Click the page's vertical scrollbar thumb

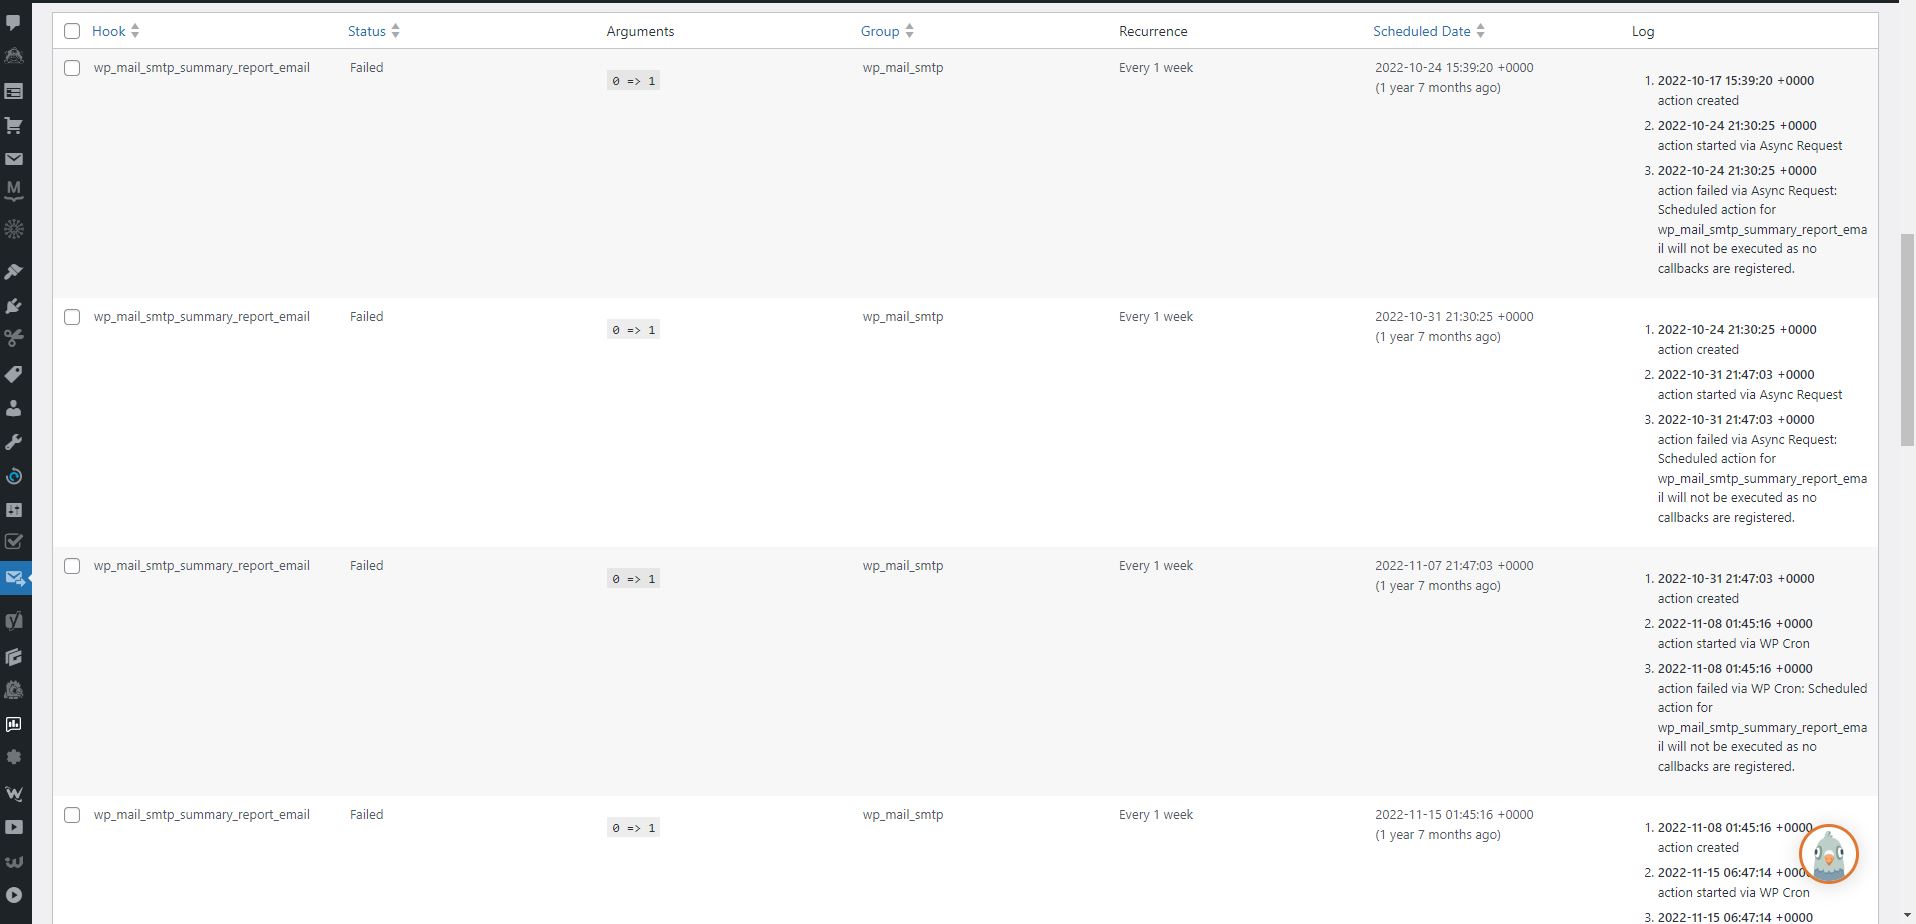tap(1907, 340)
